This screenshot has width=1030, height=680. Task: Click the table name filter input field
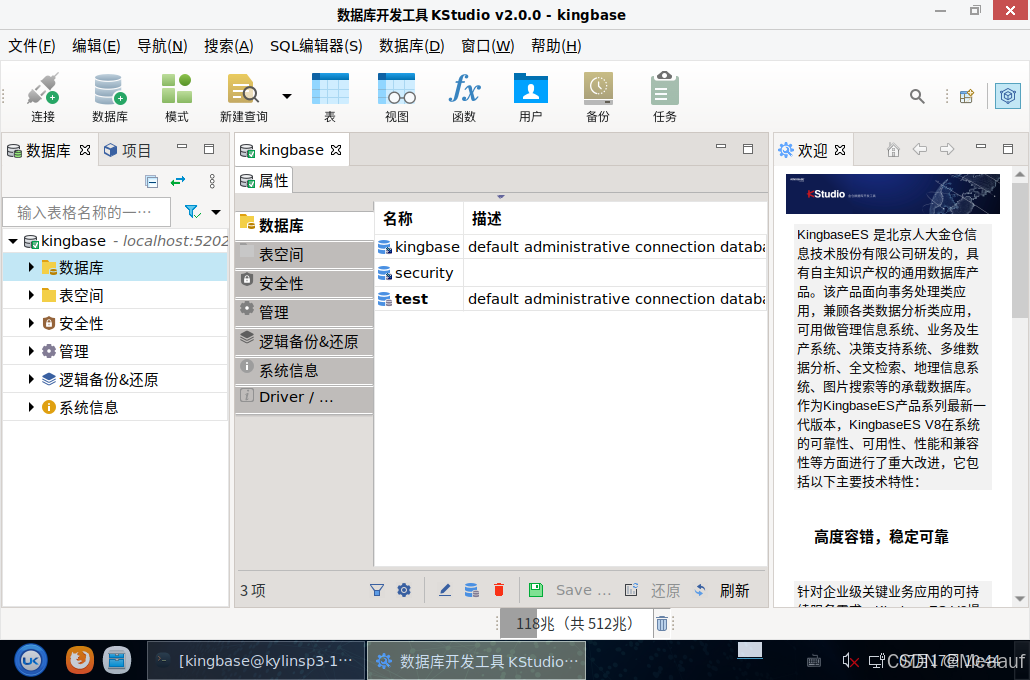87,212
